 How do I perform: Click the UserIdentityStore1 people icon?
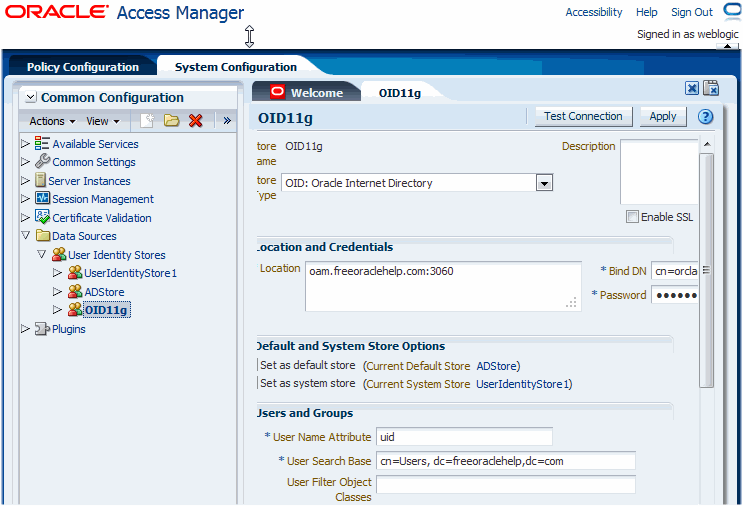click(x=75, y=272)
